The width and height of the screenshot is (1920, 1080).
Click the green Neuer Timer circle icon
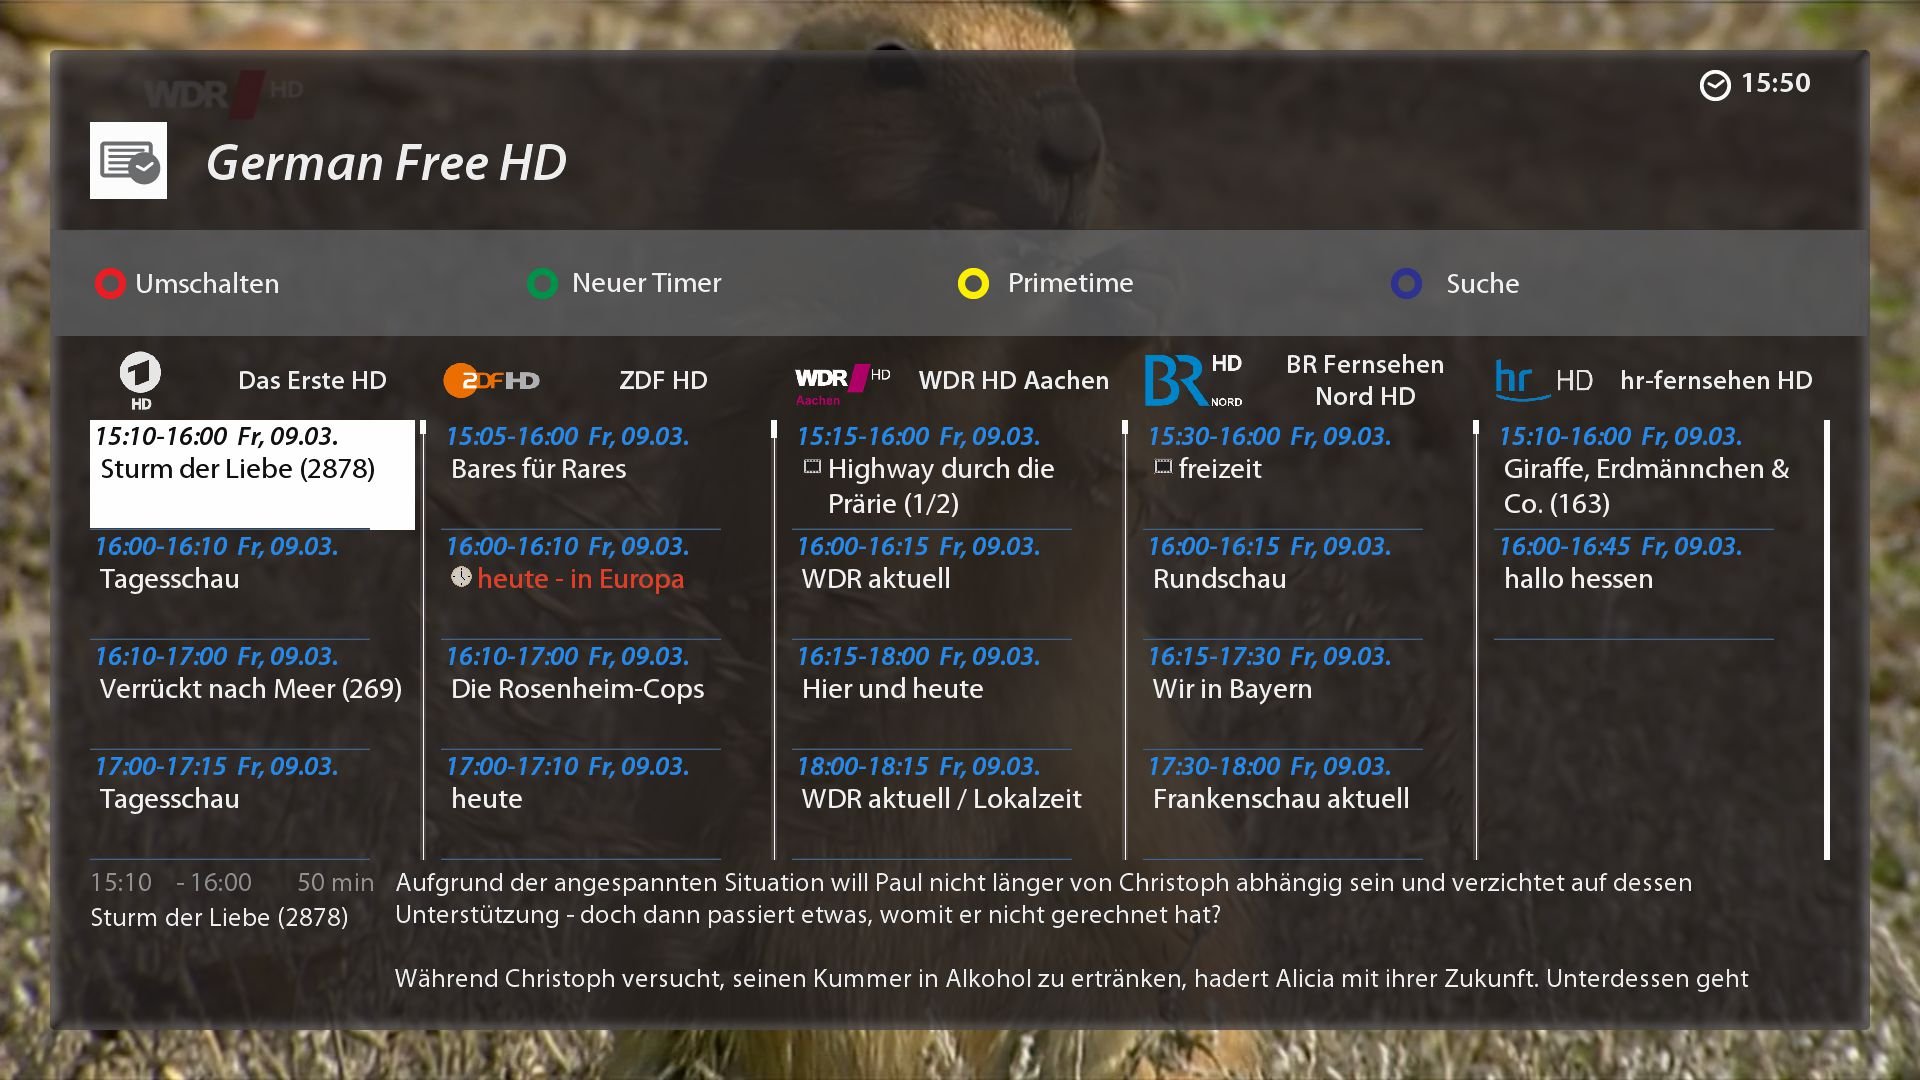[542, 284]
